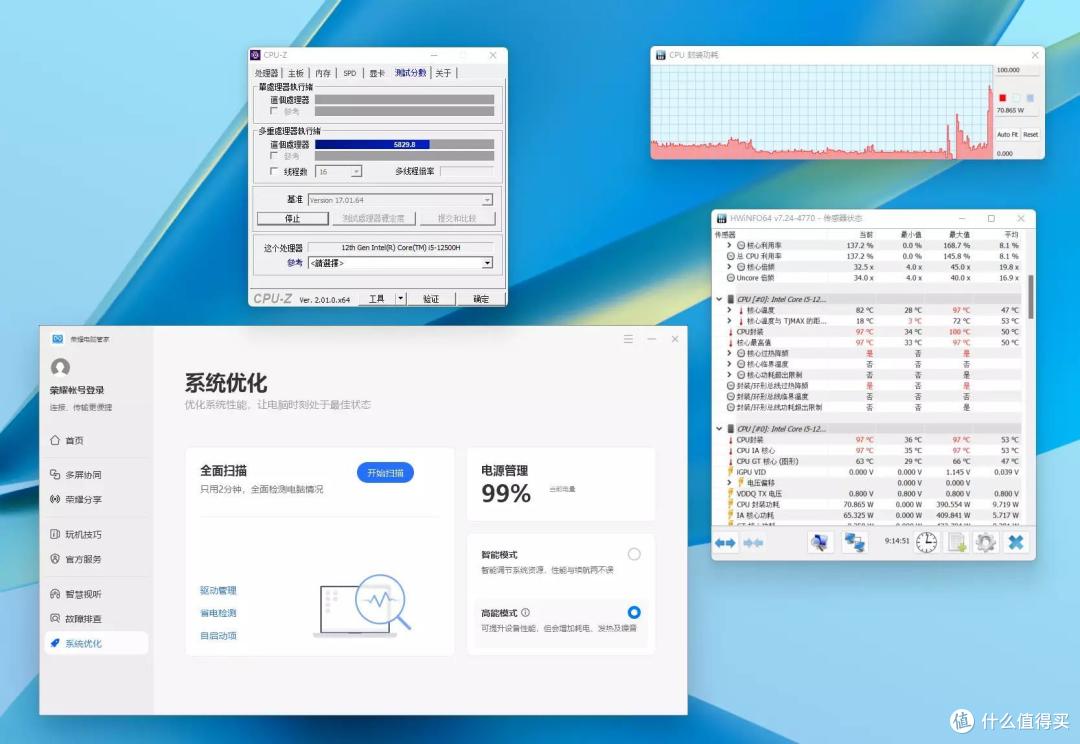
Task: Open the 省电检测 power saving check link
Action: tap(218, 613)
